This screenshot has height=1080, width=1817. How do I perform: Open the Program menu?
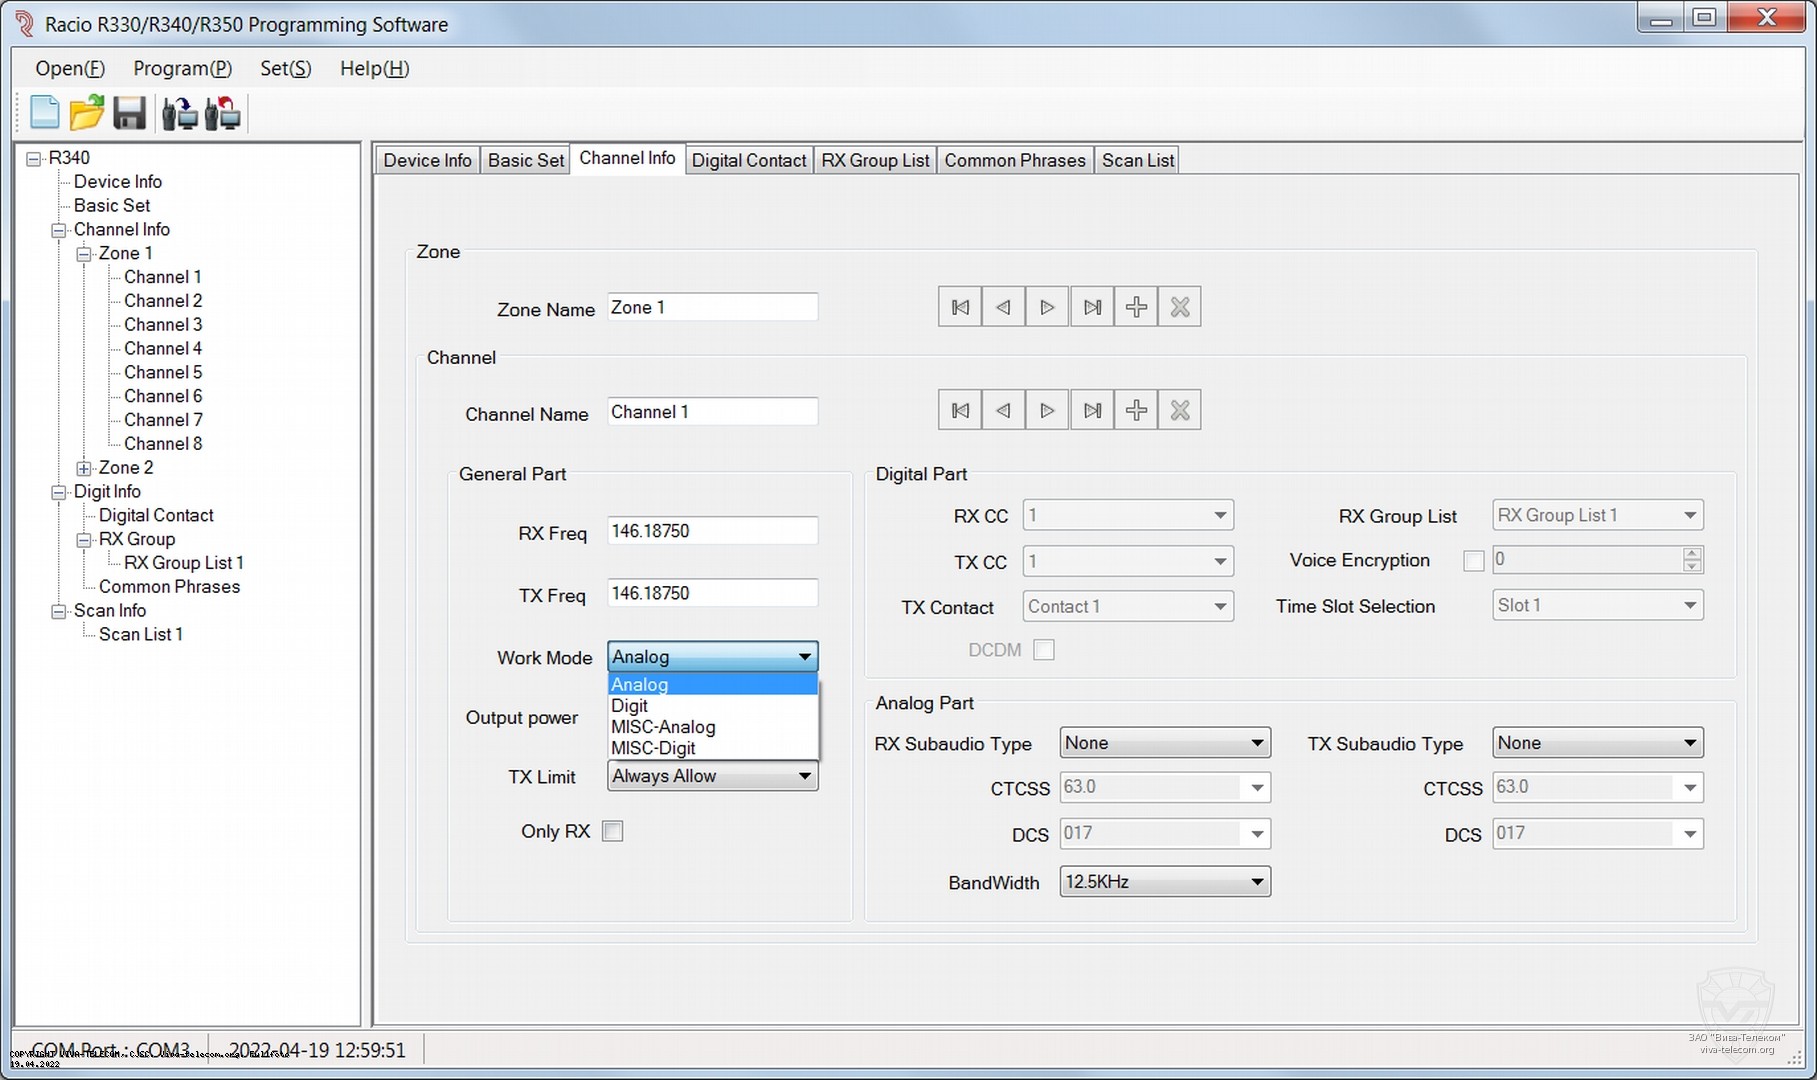click(182, 68)
